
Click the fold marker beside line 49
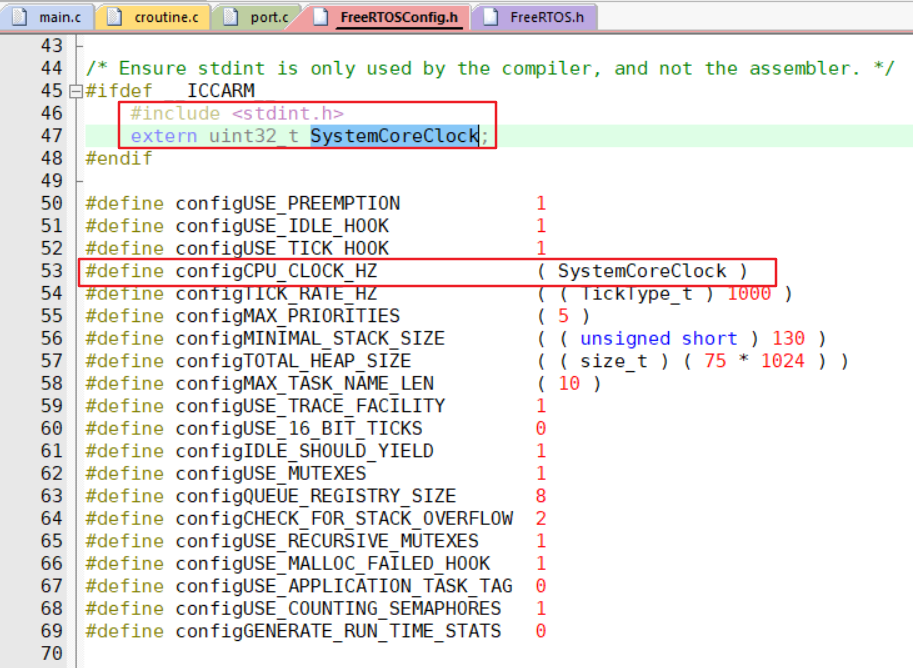point(77,180)
